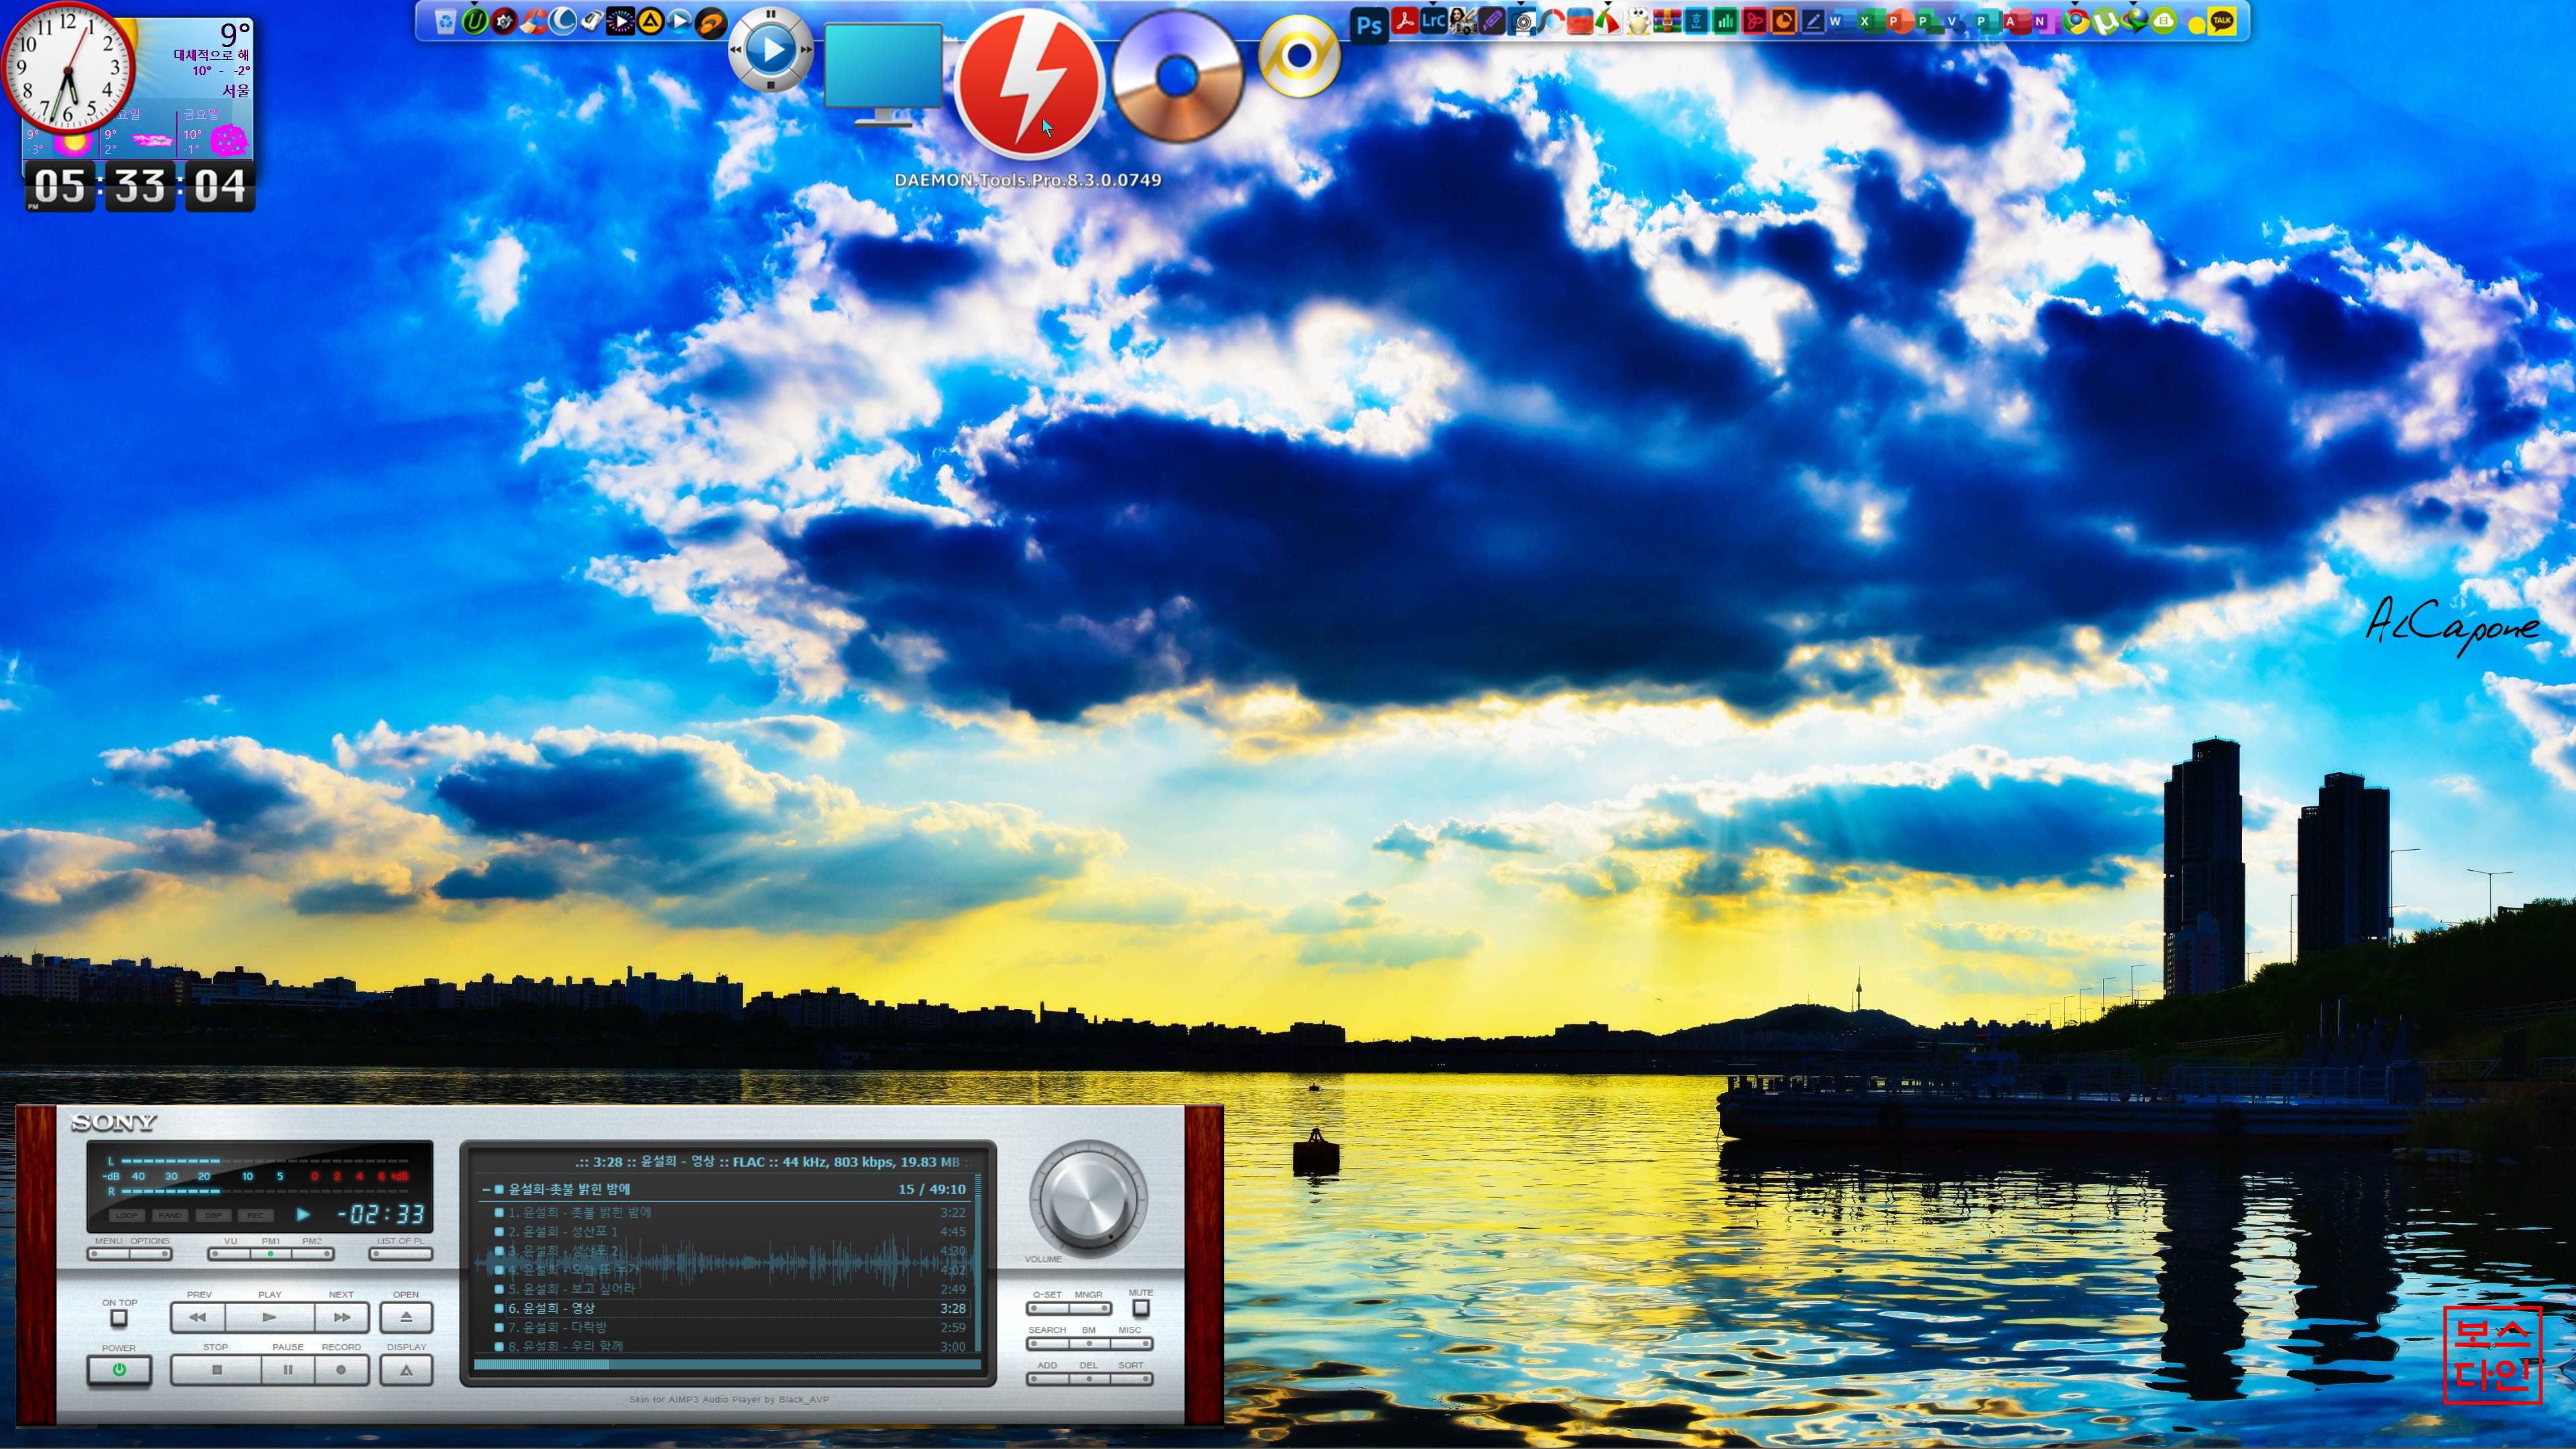Open the ADD files menu

1048,1379
